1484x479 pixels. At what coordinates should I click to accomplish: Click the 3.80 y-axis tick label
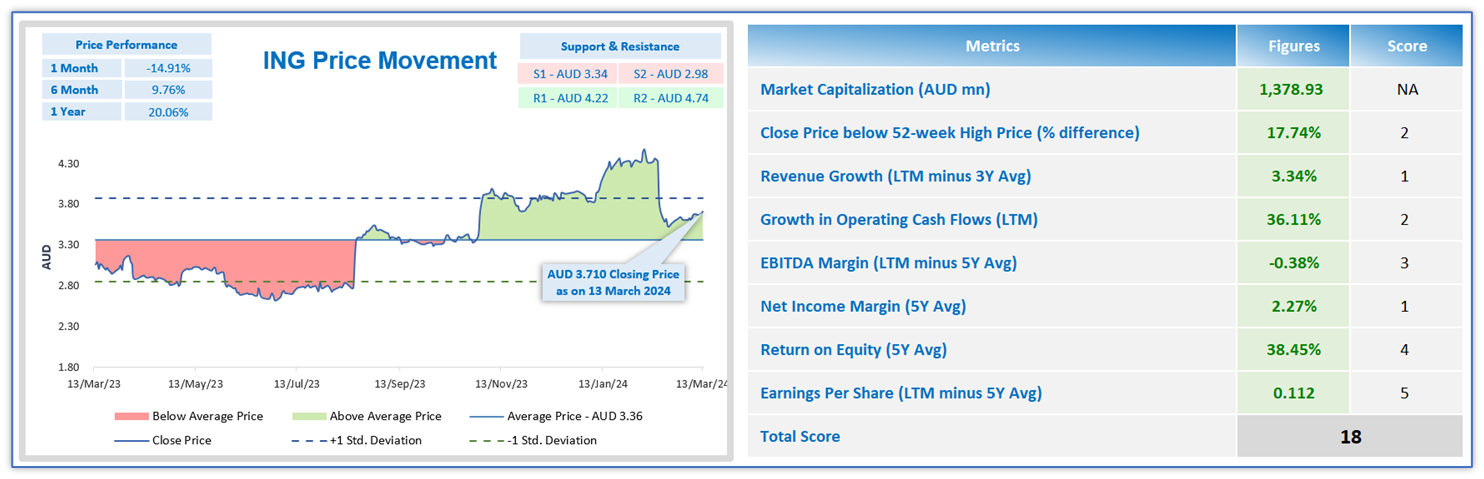[x=68, y=204]
